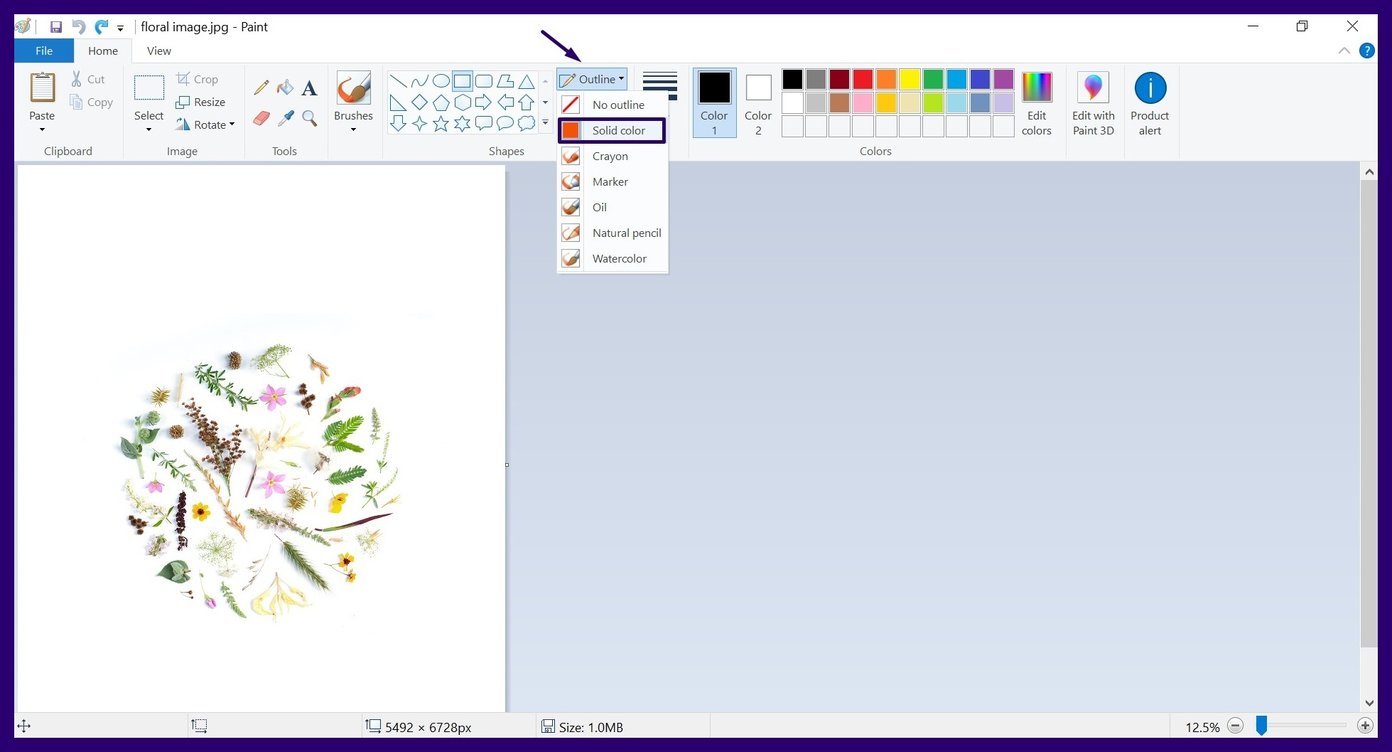Select the oval shape tool
Viewport: 1392px width, 752px height.
[441, 81]
